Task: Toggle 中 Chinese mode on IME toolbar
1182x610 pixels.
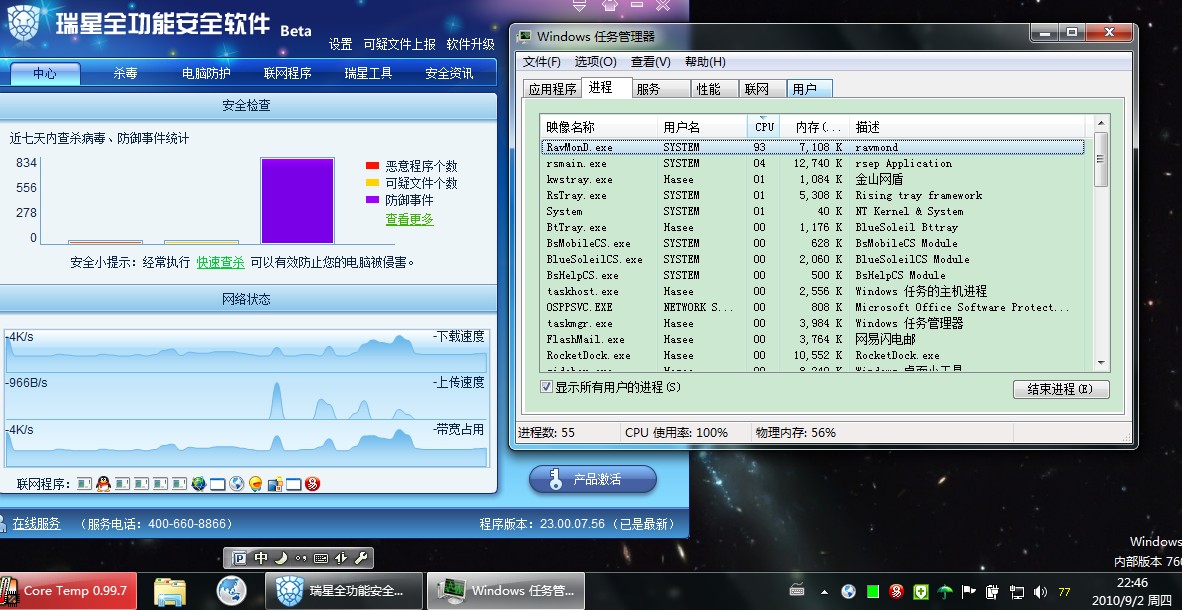Action: [261, 558]
